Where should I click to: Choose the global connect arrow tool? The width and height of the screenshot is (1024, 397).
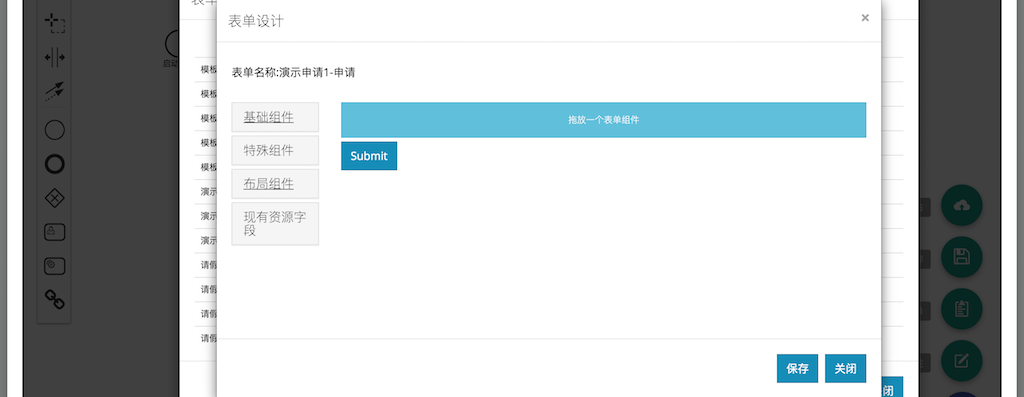click(54, 91)
